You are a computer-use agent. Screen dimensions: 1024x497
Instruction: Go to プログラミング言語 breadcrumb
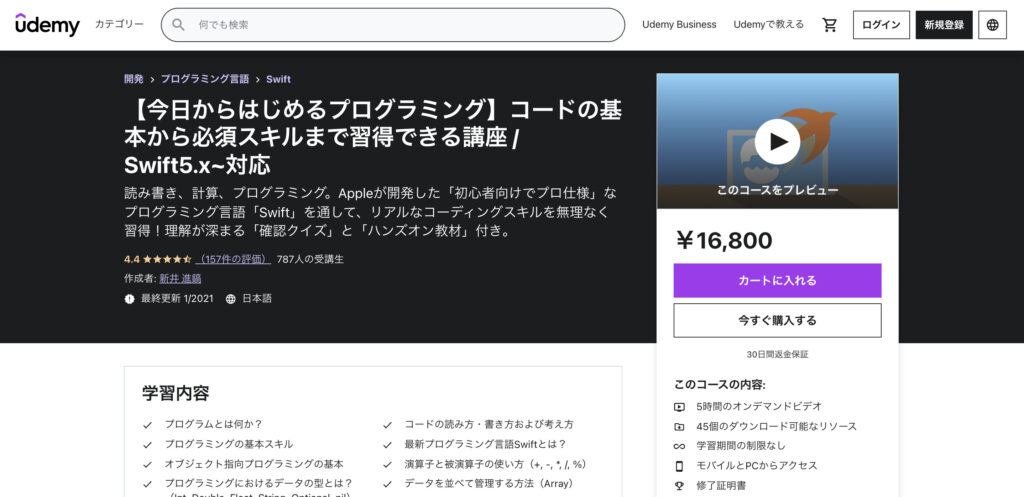(205, 79)
